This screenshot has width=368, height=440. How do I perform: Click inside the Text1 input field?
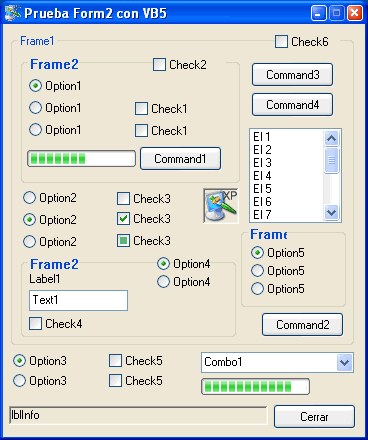(x=78, y=300)
